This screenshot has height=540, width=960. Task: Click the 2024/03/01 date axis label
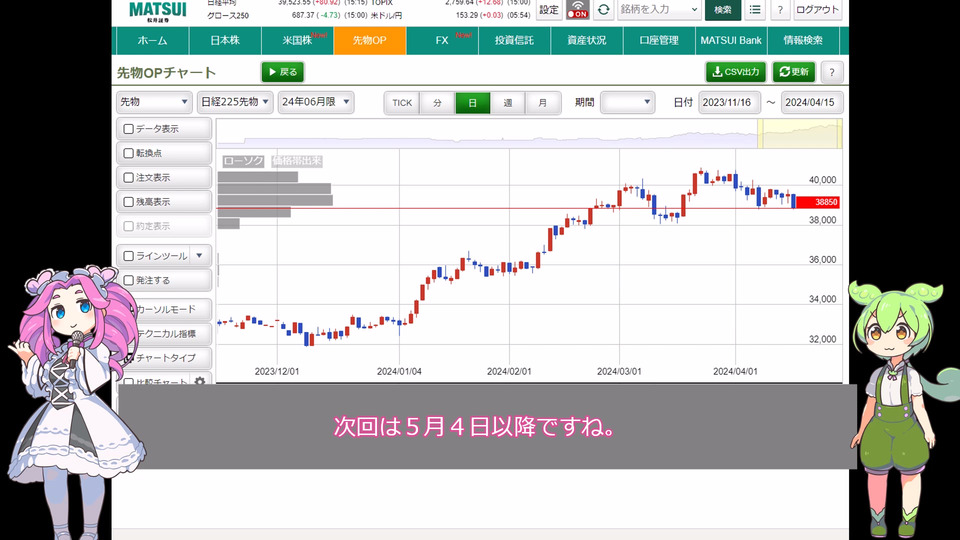(619, 372)
